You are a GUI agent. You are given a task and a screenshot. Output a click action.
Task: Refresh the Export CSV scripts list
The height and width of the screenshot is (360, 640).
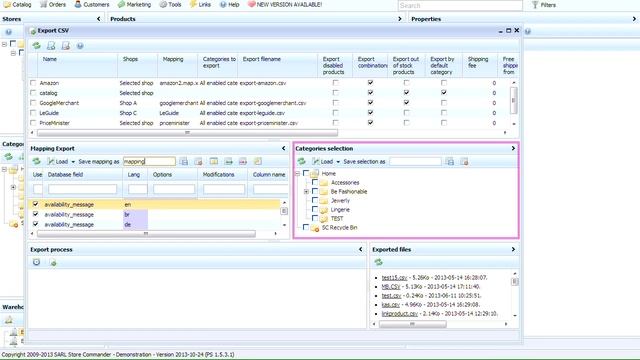point(36,46)
